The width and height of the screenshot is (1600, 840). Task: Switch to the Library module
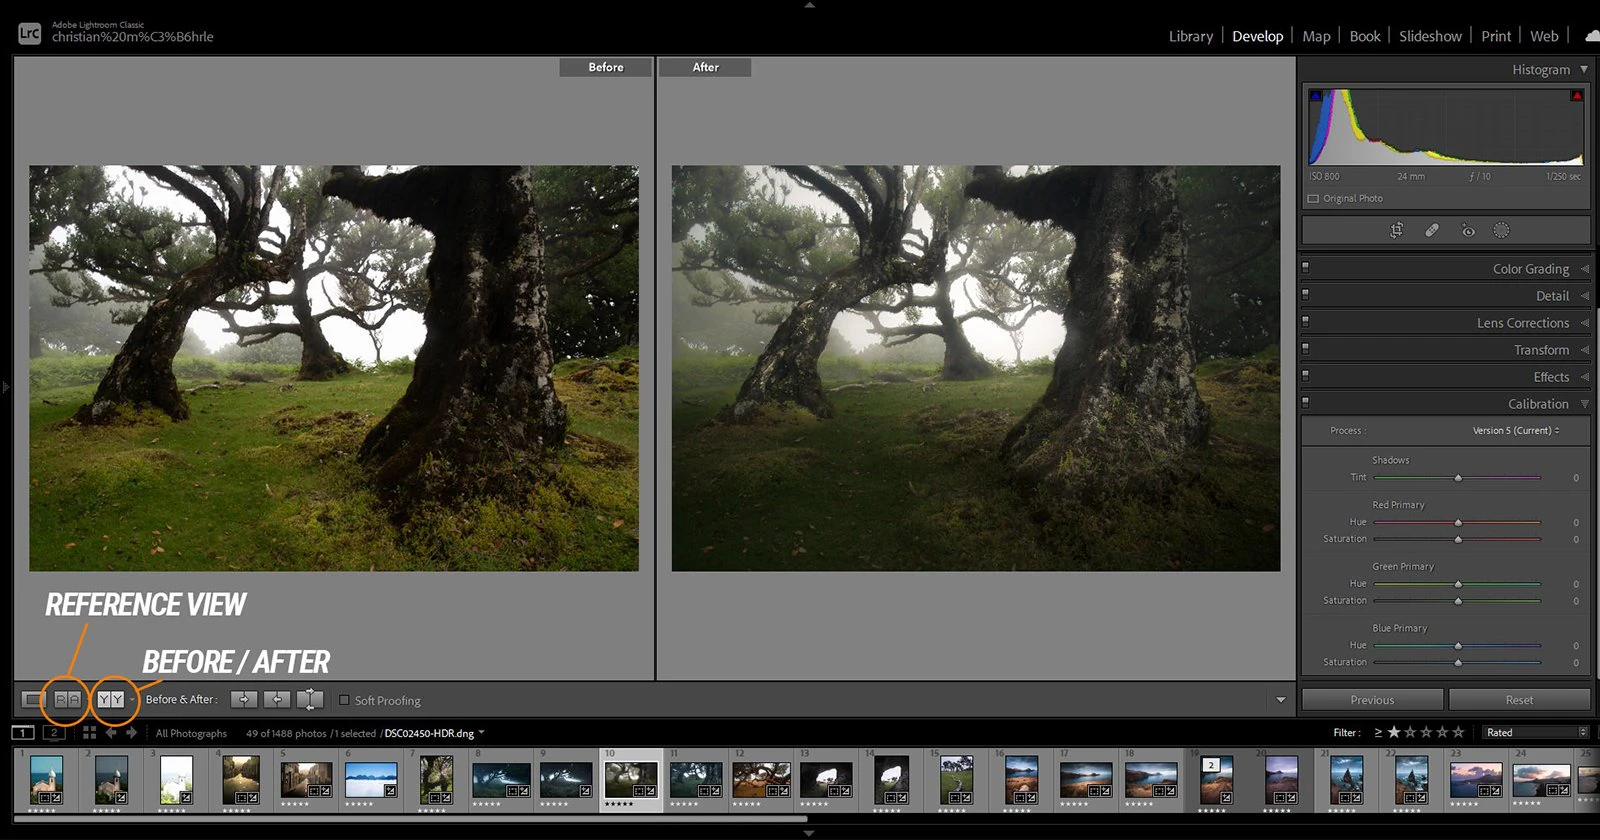[x=1190, y=36]
